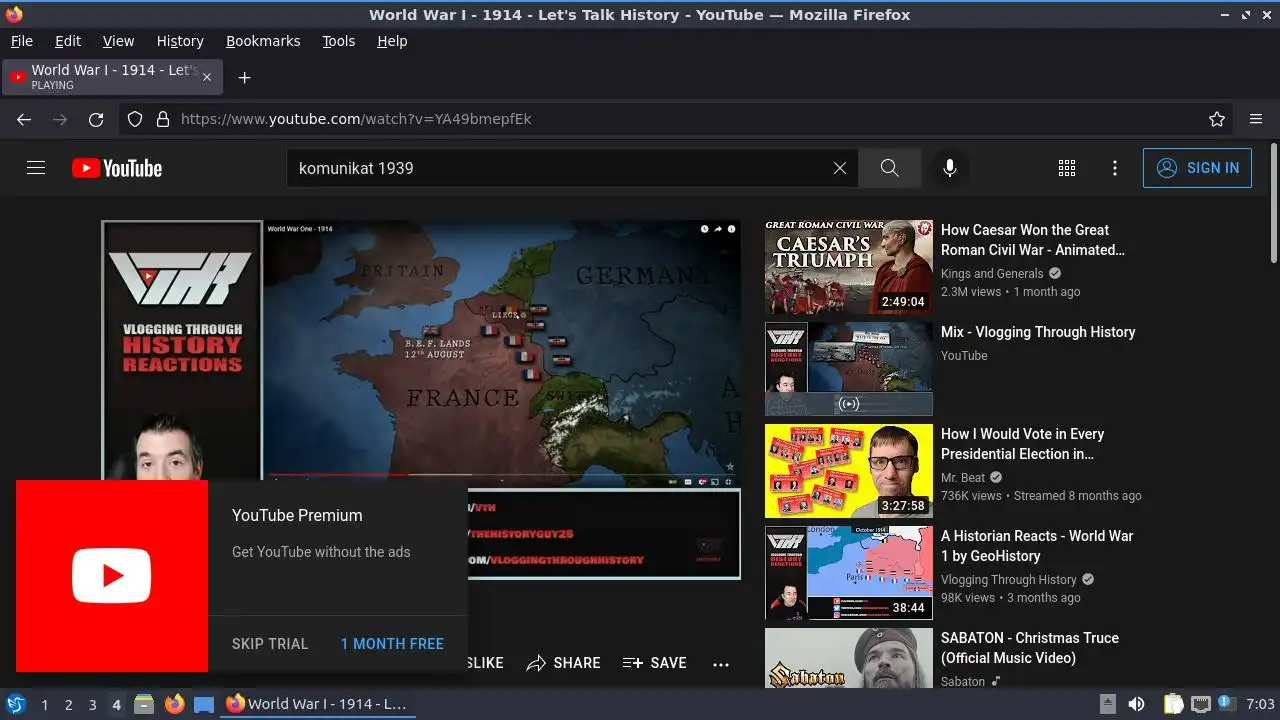Viewport: 1280px width, 720px height.
Task: Select the Firefox window taskbar entry
Action: point(317,704)
